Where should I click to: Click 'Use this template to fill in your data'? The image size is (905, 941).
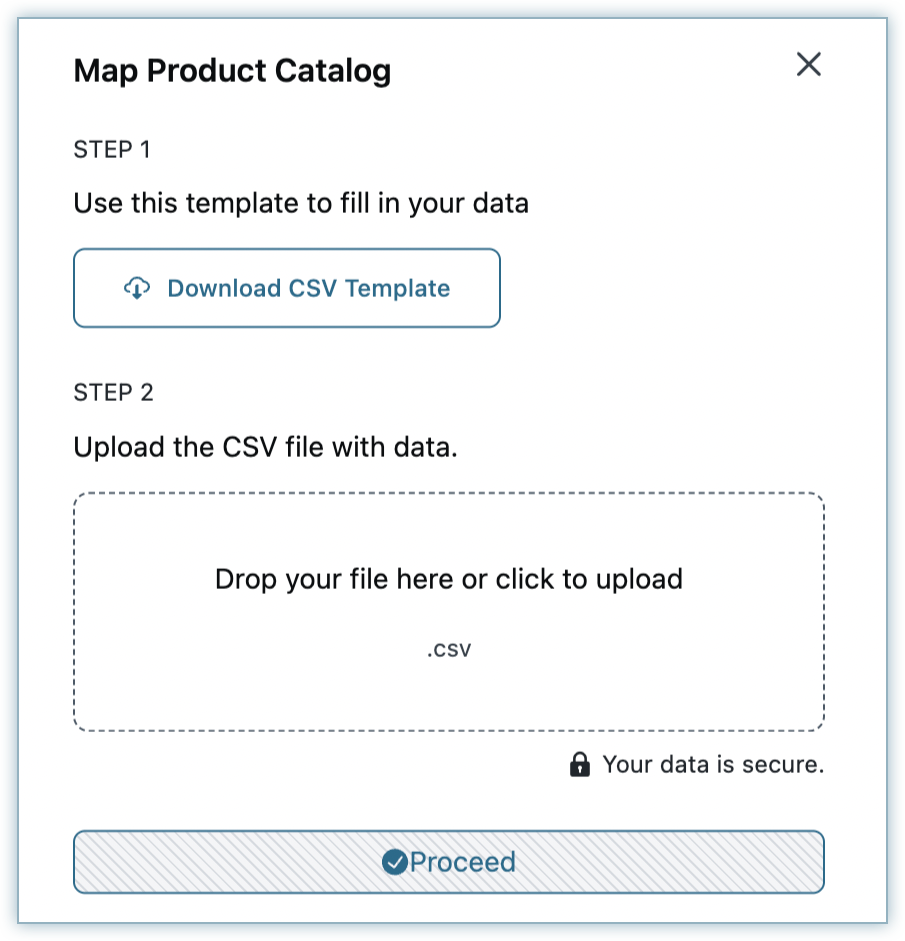coord(301,204)
